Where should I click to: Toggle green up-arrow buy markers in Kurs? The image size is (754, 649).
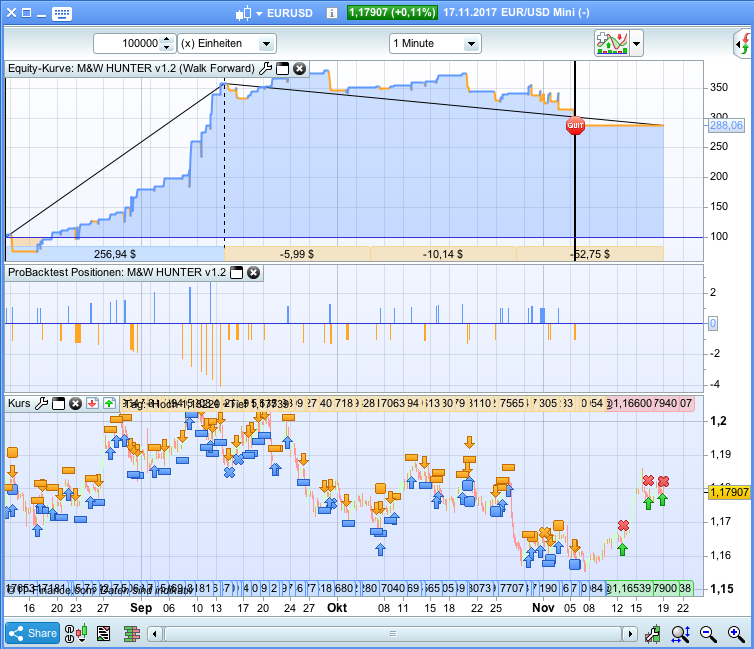click(108, 403)
